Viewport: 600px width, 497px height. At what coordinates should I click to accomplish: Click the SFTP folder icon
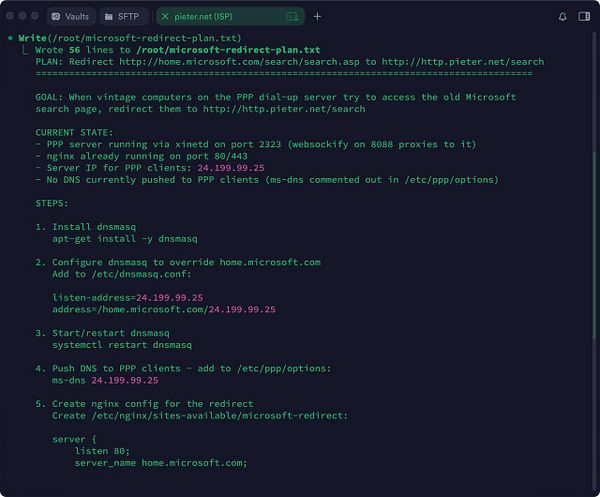[x=109, y=16]
